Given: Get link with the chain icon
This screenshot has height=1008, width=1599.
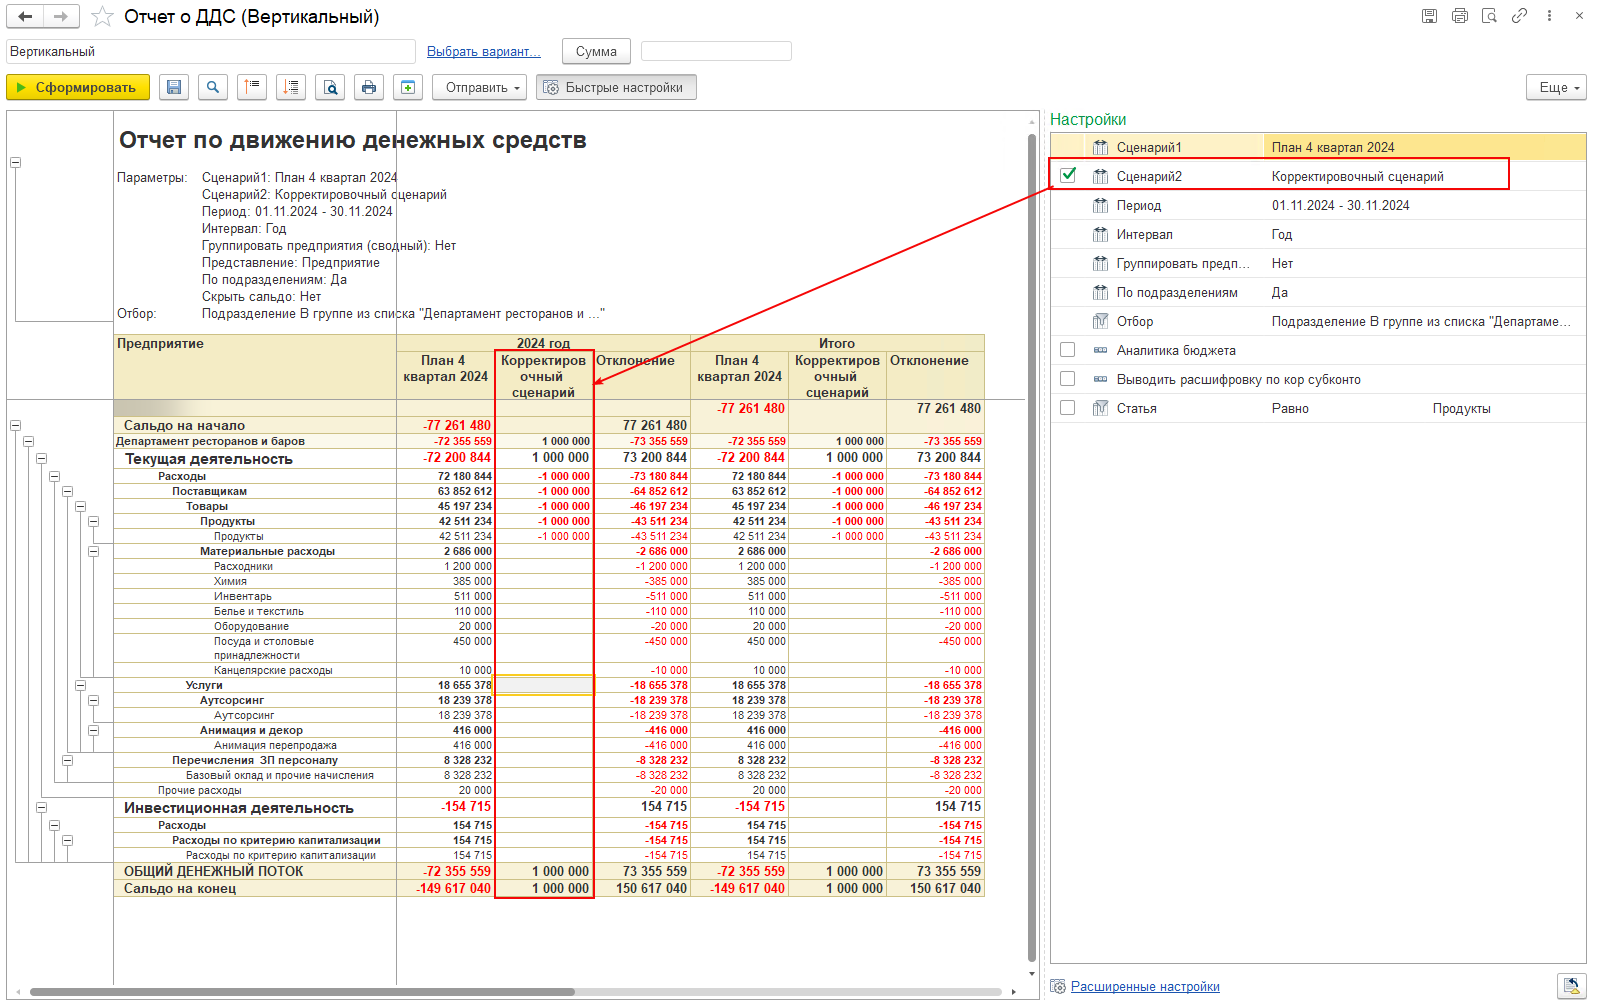Looking at the screenshot, I should pos(1520,16).
